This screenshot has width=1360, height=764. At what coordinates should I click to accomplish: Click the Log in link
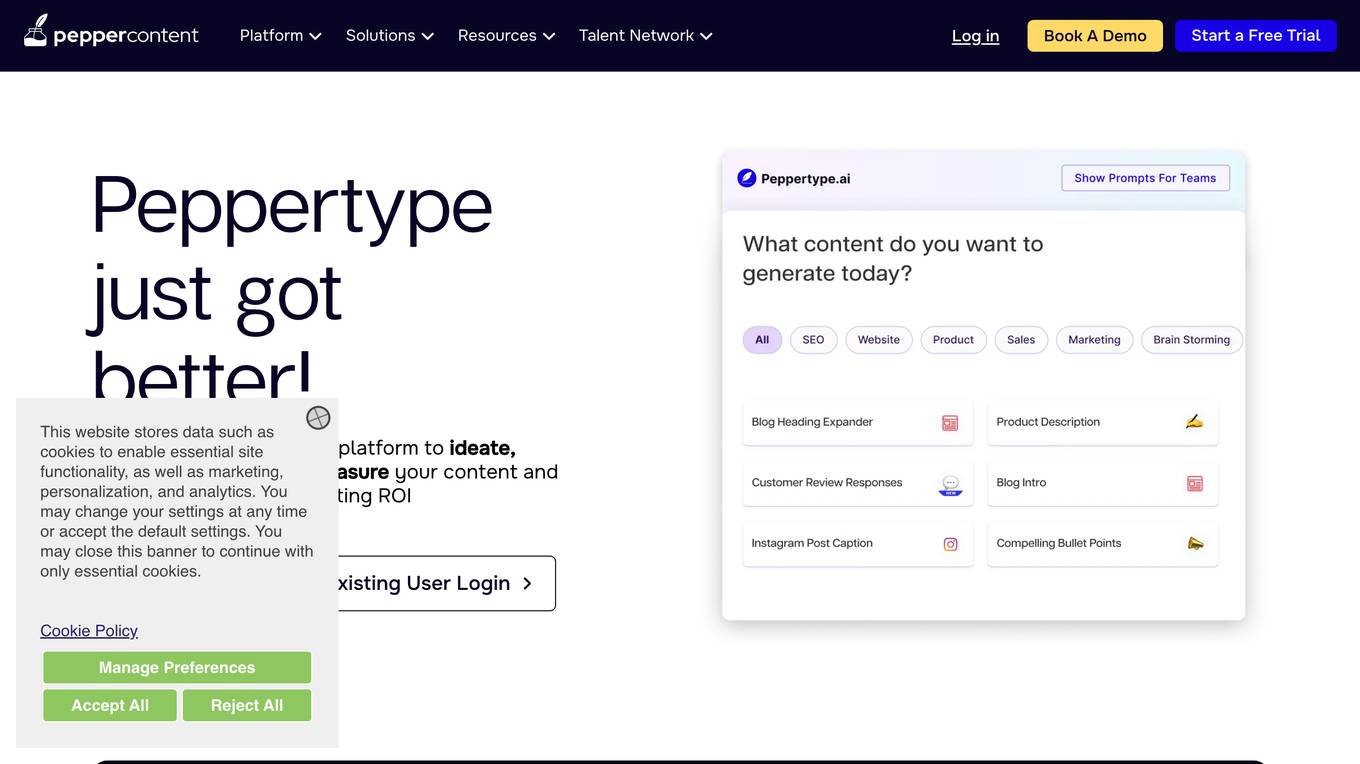975,36
